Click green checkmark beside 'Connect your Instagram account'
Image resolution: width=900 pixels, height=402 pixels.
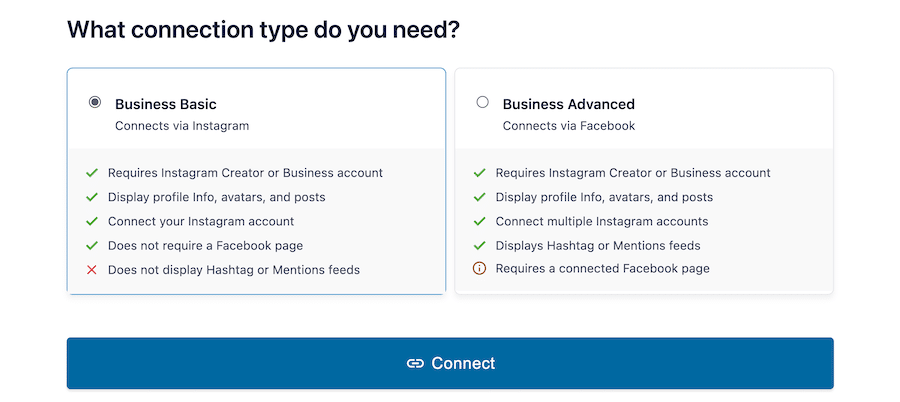92,221
